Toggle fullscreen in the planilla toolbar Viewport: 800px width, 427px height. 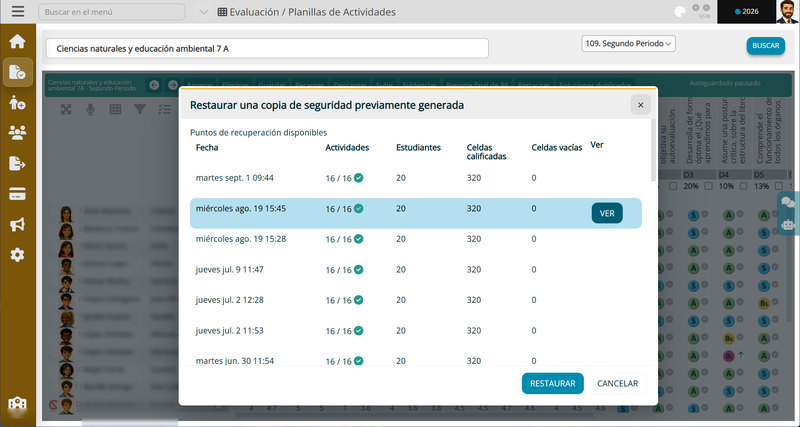(66, 109)
